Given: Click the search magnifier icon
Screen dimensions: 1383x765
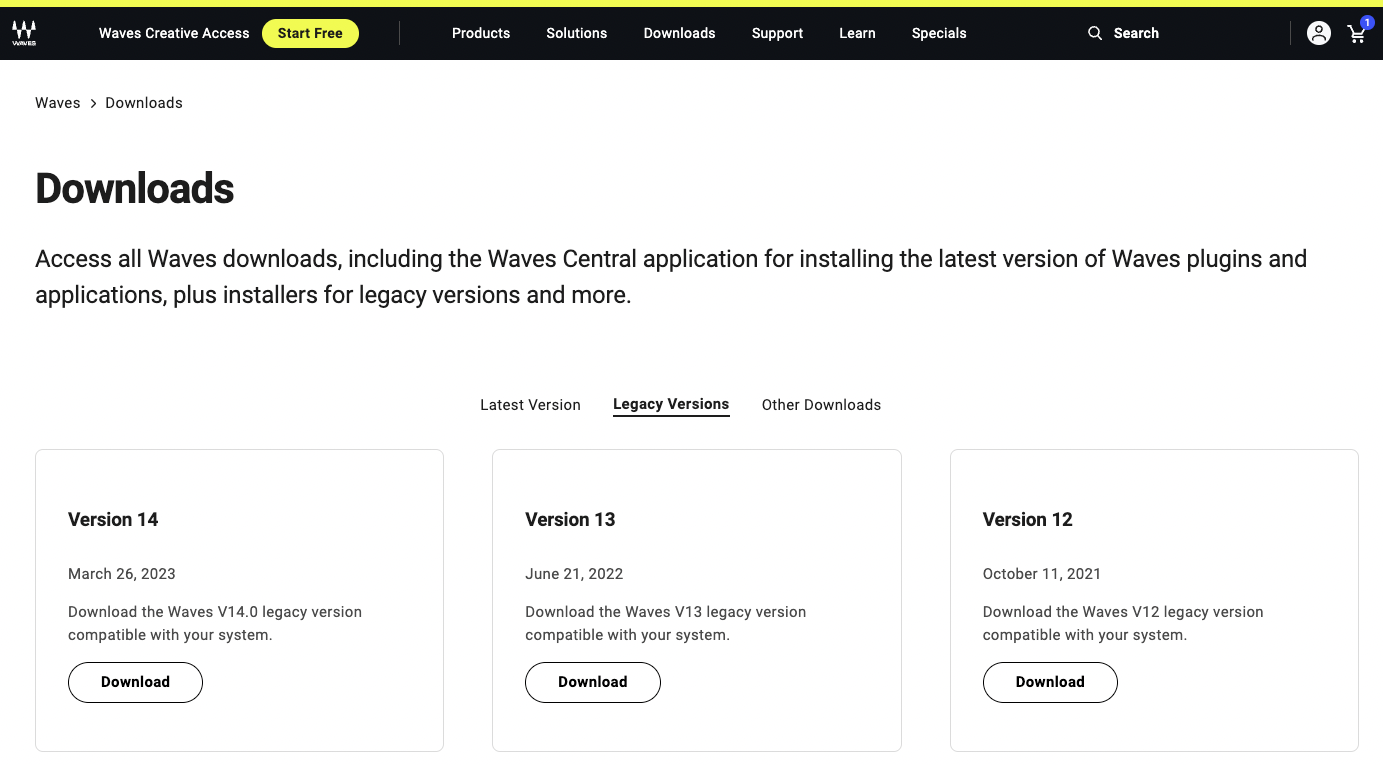Looking at the screenshot, I should [x=1095, y=33].
